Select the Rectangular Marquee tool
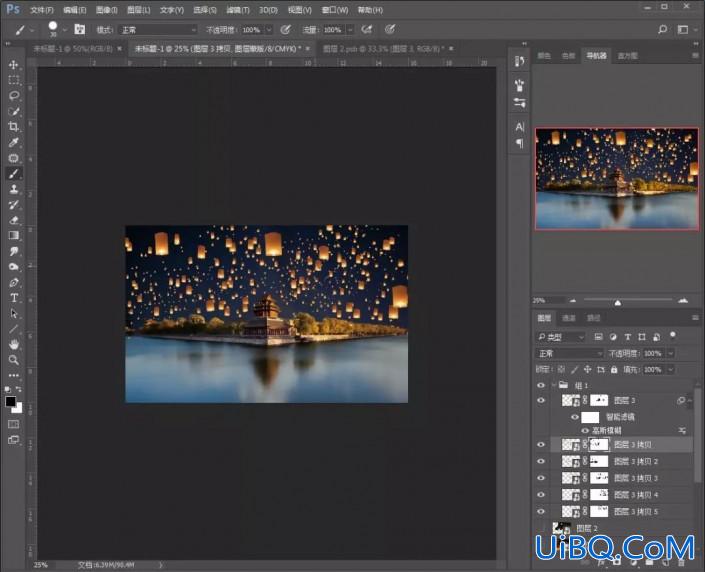The height and width of the screenshot is (572, 705). [13, 80]
